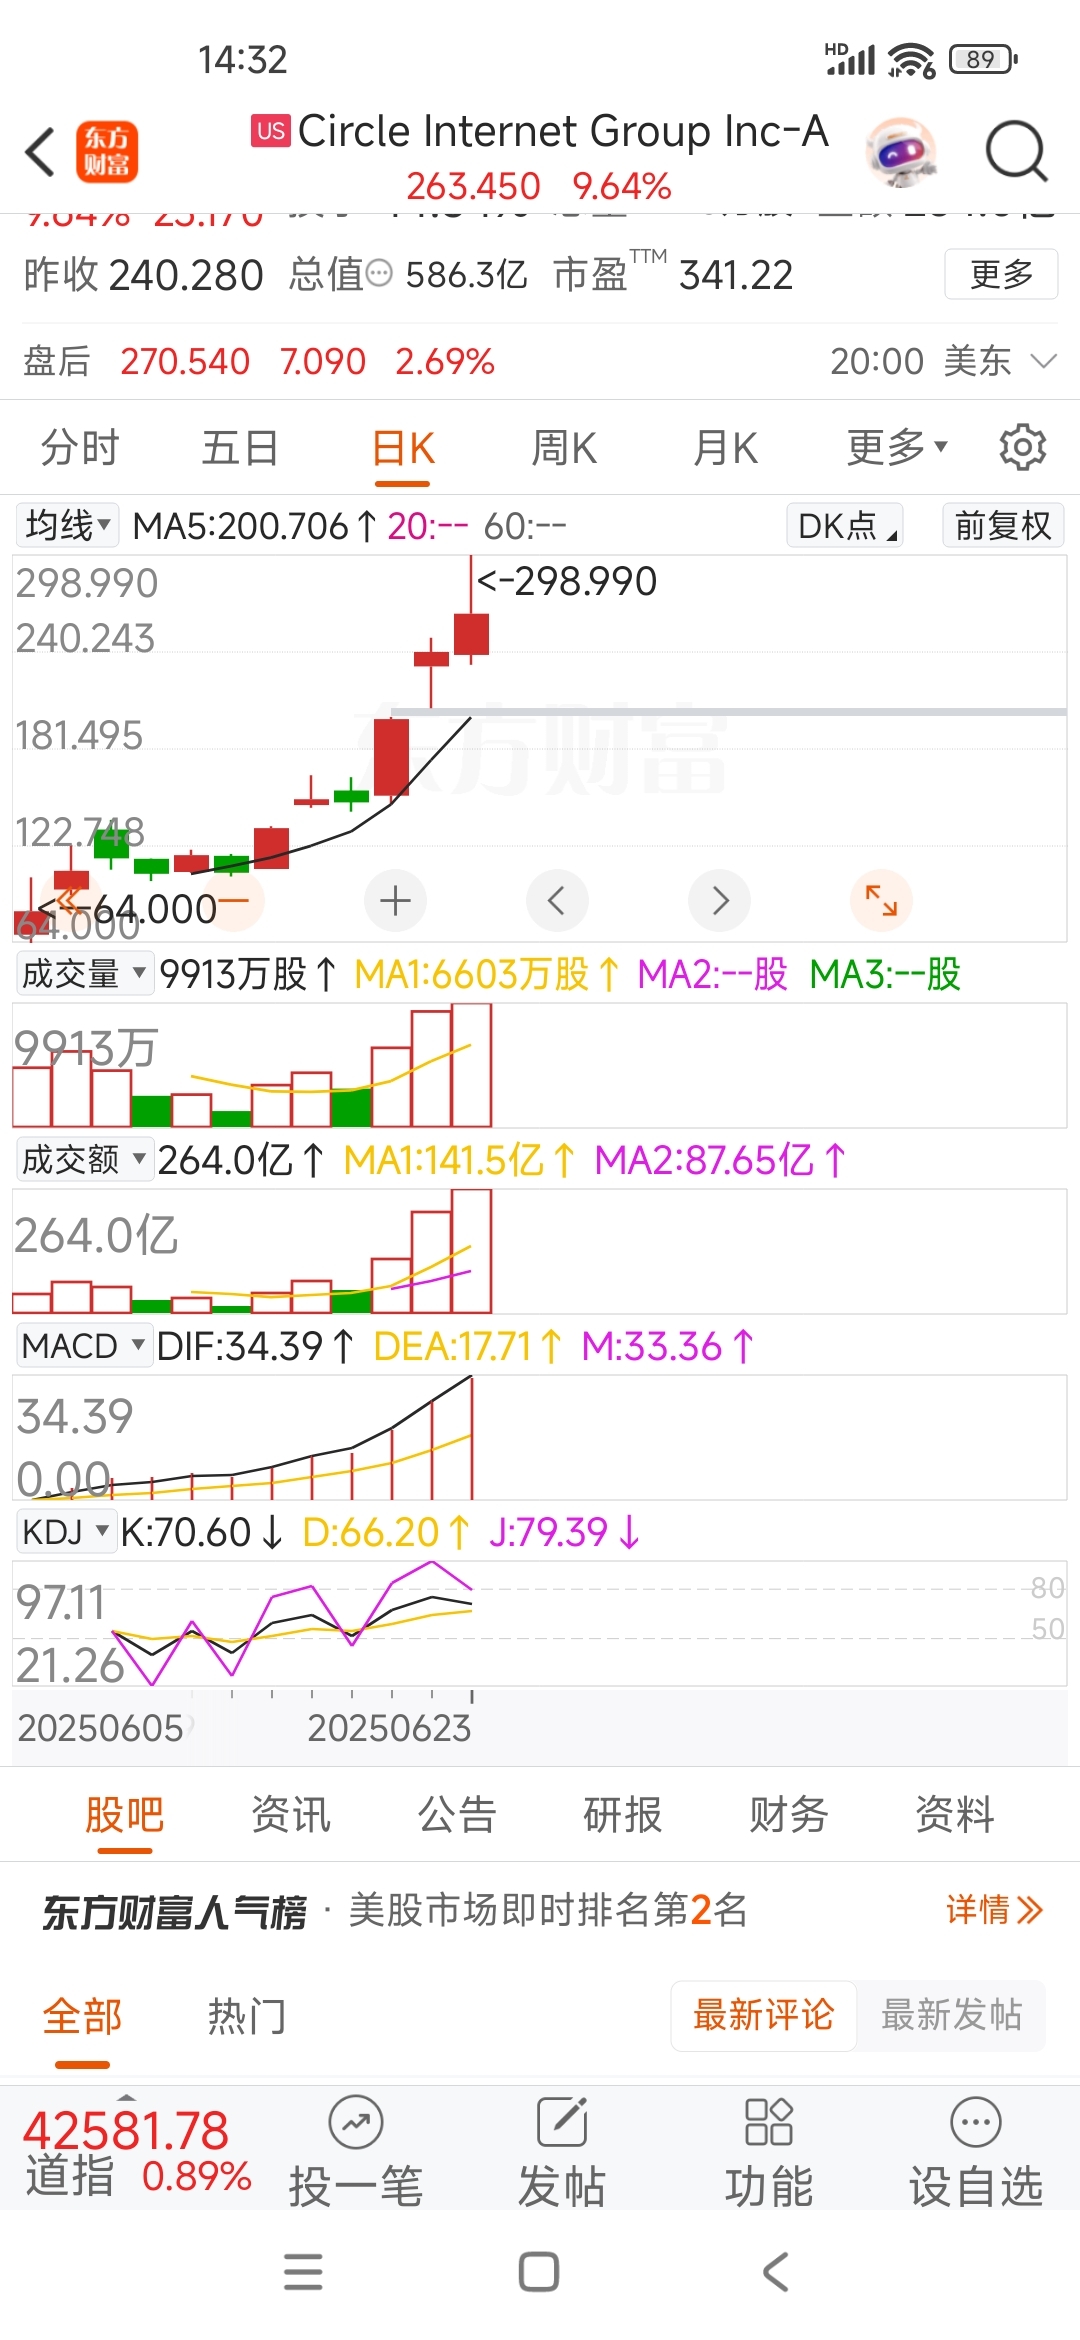Open 研报 research reports tab
Image resolution: width=1080 pixels, height=2340 pixels.
click(623, 1815)
